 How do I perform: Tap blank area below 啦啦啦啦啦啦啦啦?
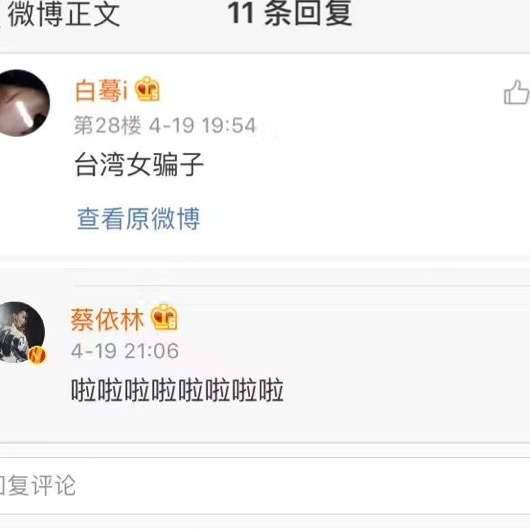tap(265, 423)
